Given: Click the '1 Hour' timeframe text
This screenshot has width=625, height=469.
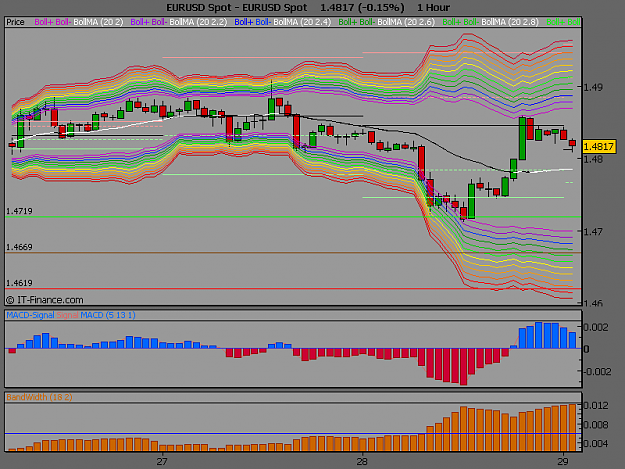Looking at the screenshot, I should click(433, 8).
